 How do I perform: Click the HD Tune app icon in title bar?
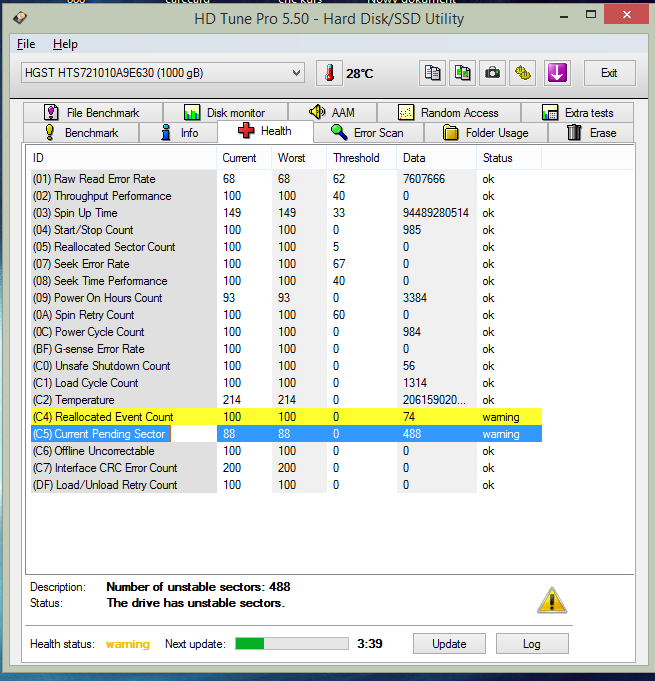(x=20, y=18)
